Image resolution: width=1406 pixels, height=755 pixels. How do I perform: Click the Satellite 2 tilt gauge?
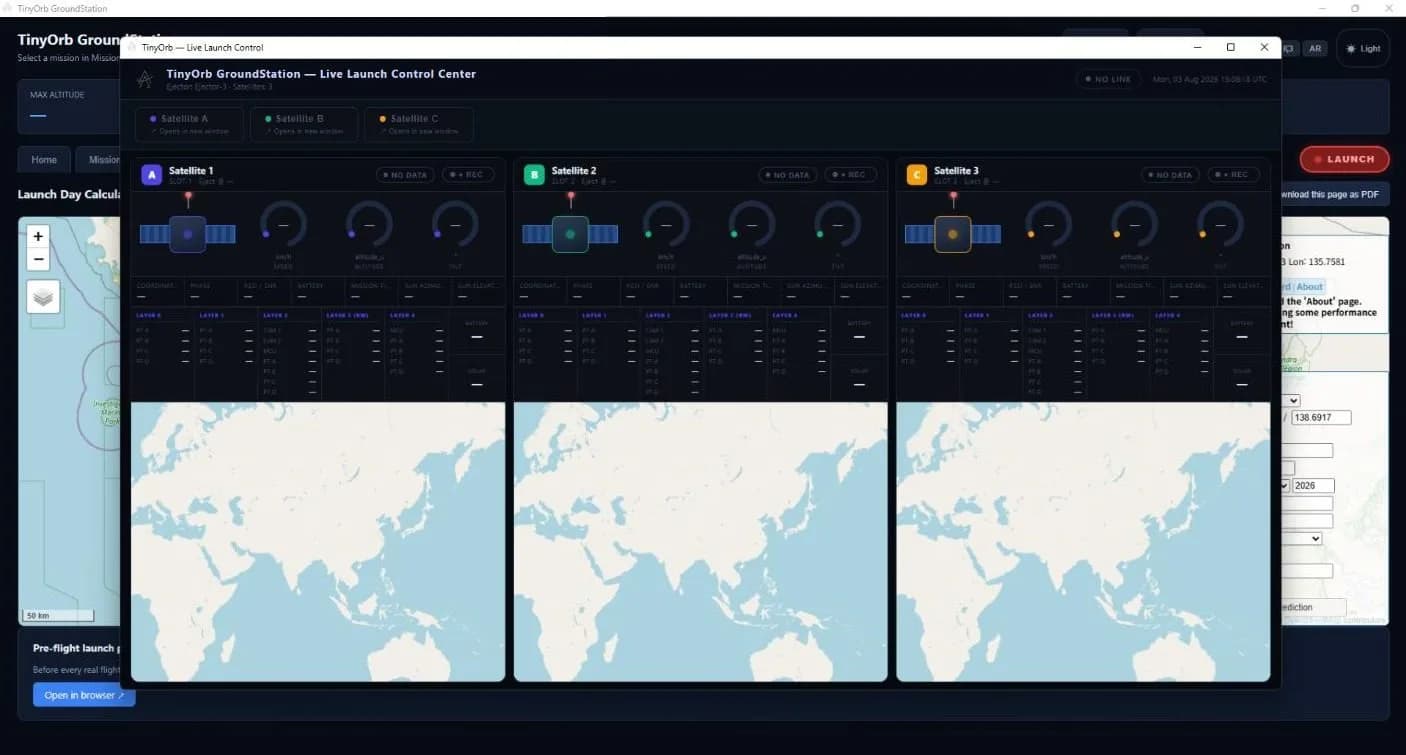click(838, 226)
